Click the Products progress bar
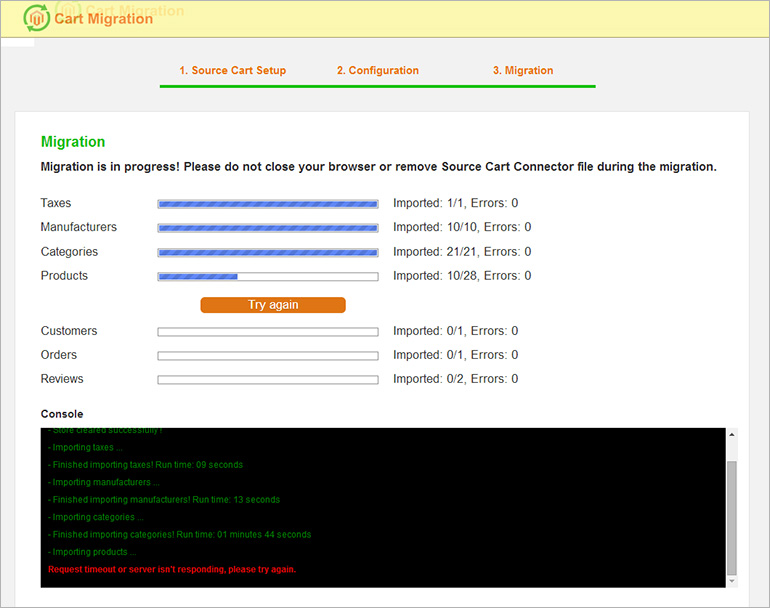Viewport: 770px width, 608px height. (x=268, y=276)
